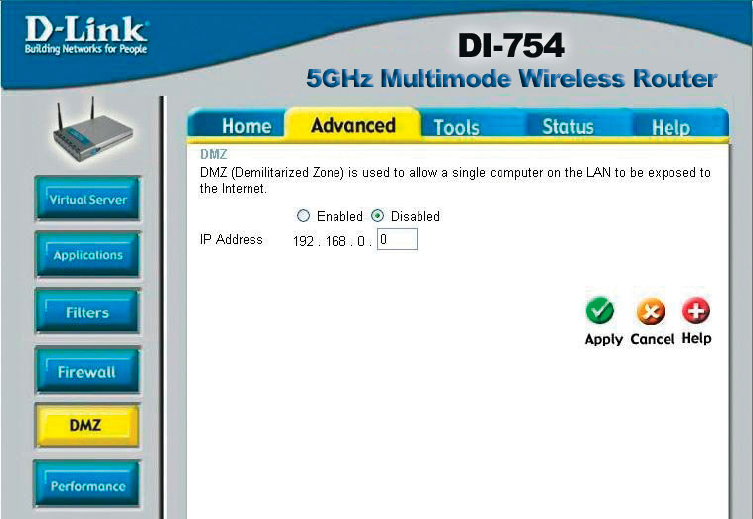Switch to the Advanced tab

tap(353, 125)
